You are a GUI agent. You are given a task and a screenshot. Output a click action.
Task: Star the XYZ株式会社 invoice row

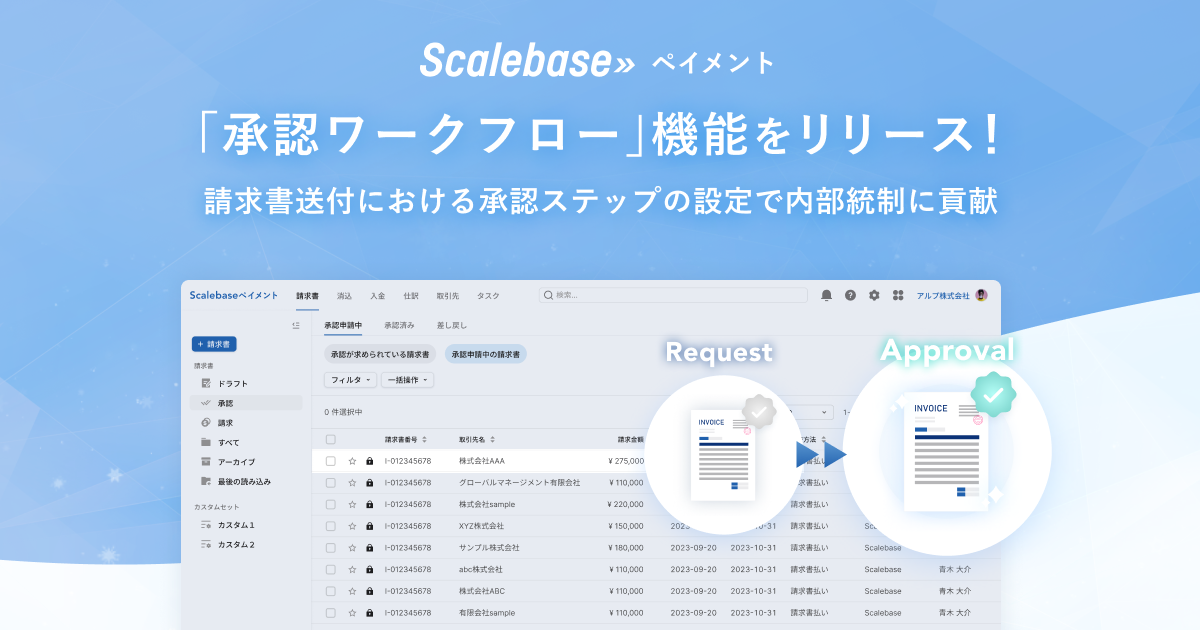tap(352, 526)
